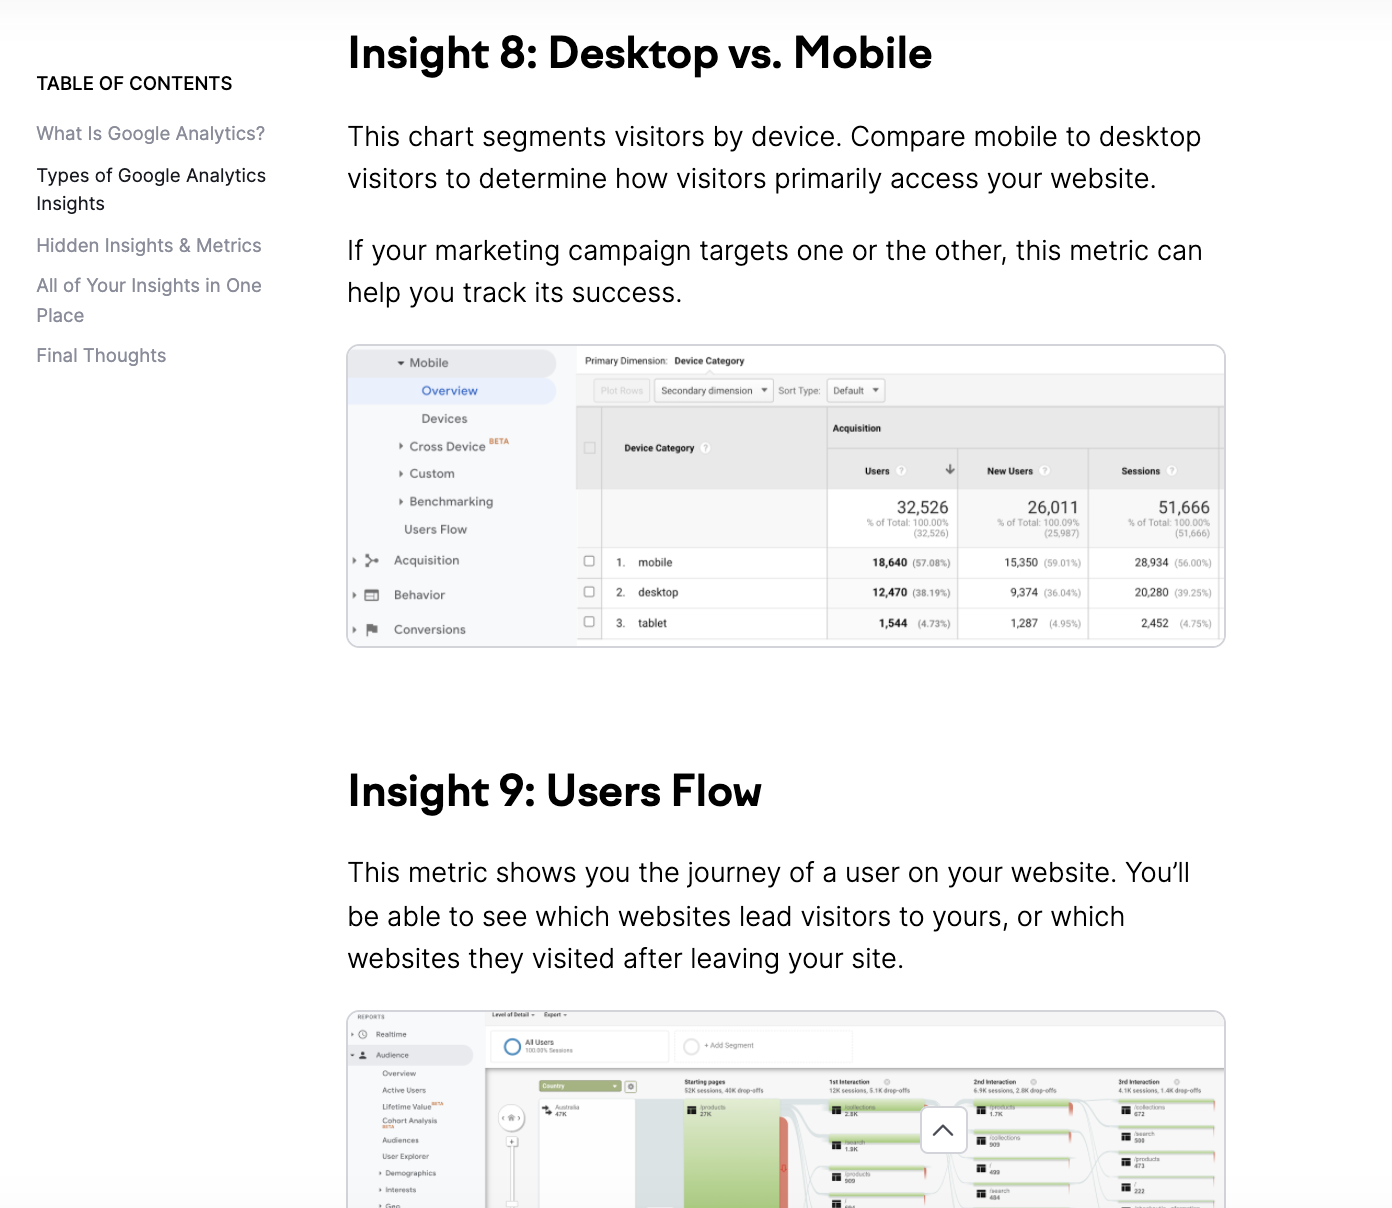1392x1208 pixels.
Task: Click the Users column sort arrow
Action: [x=950, y=470]
